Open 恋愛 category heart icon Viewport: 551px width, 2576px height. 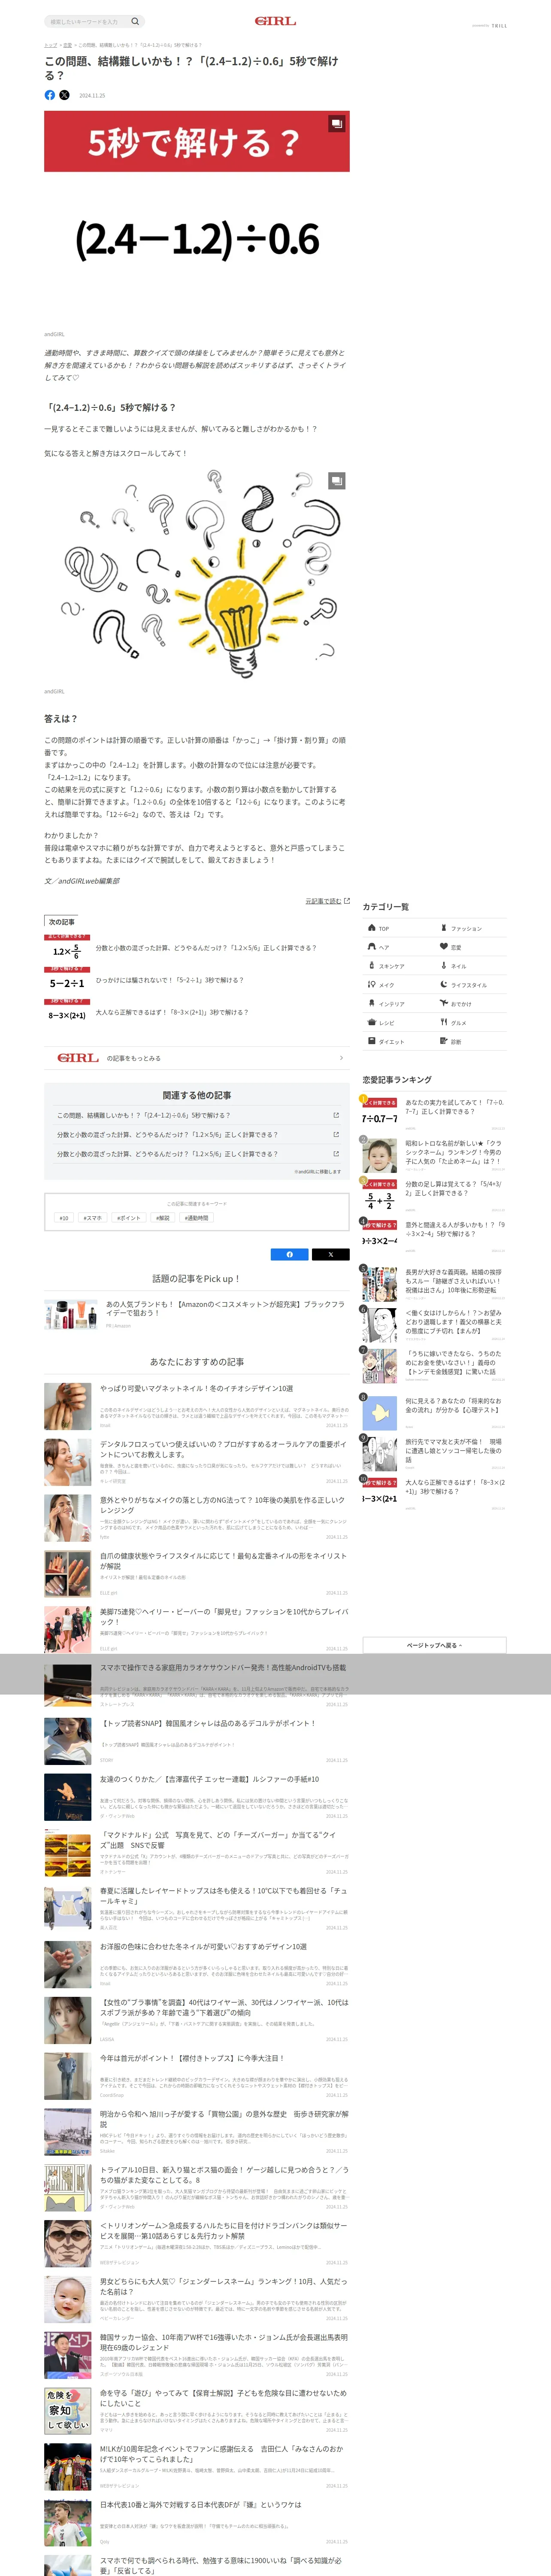pyautogui.click(x=444, y=947)
